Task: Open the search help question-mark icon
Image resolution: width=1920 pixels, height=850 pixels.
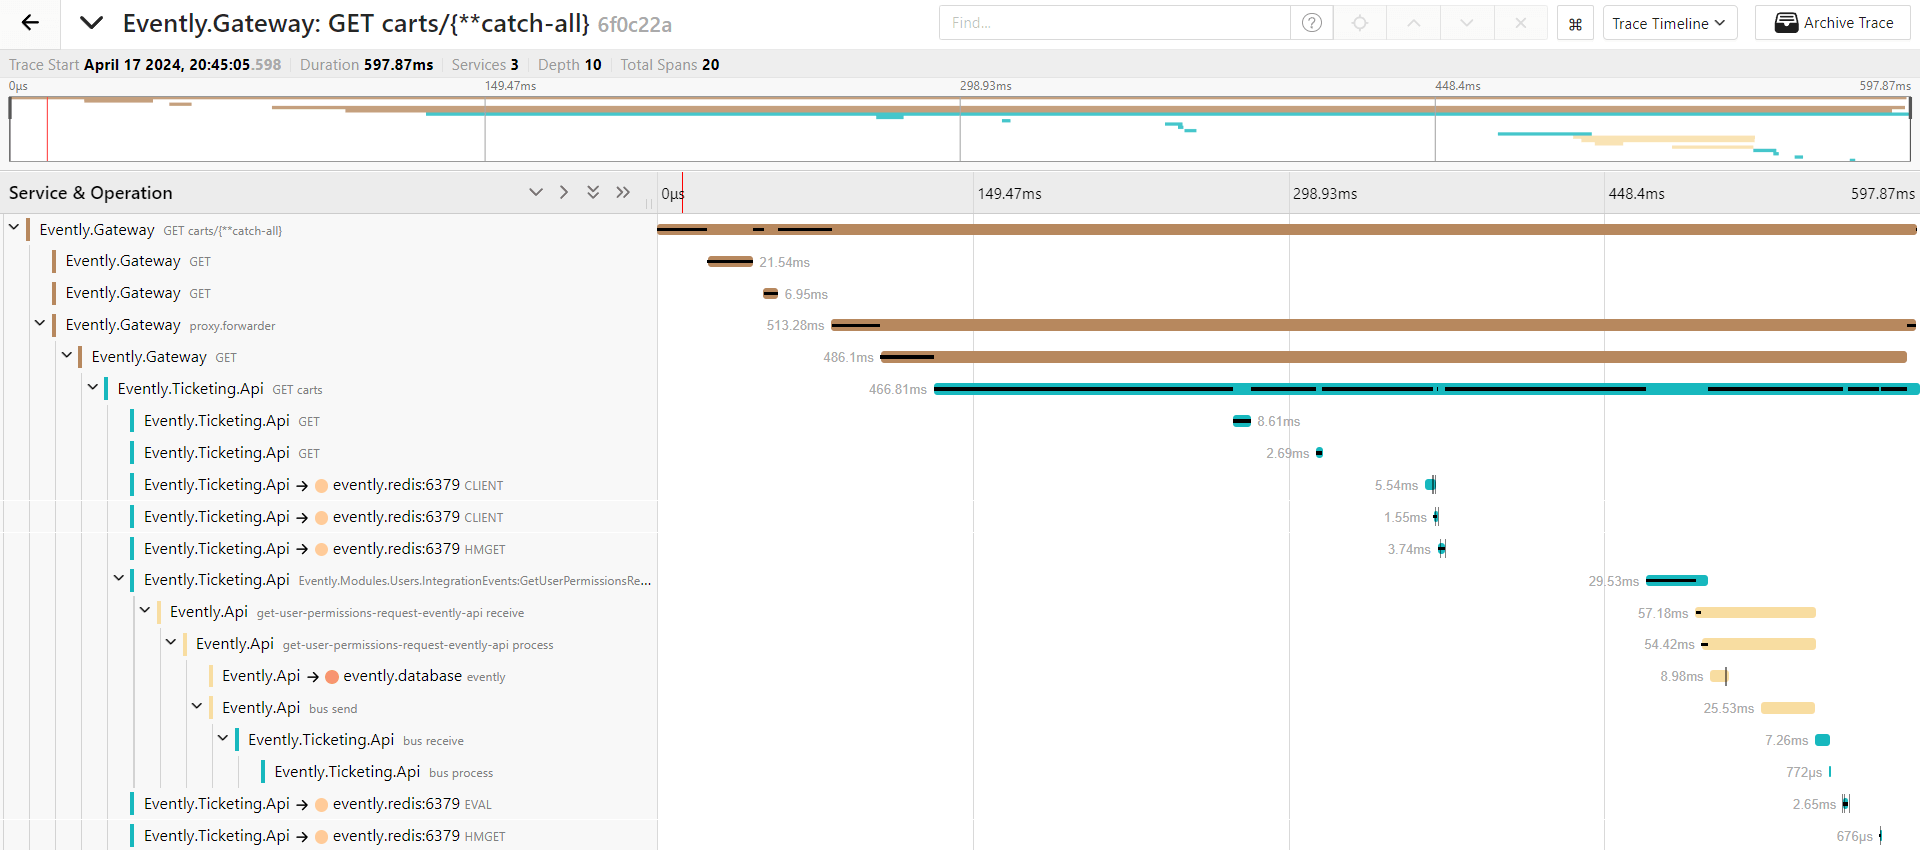Action: click(x=1312, y=23)
